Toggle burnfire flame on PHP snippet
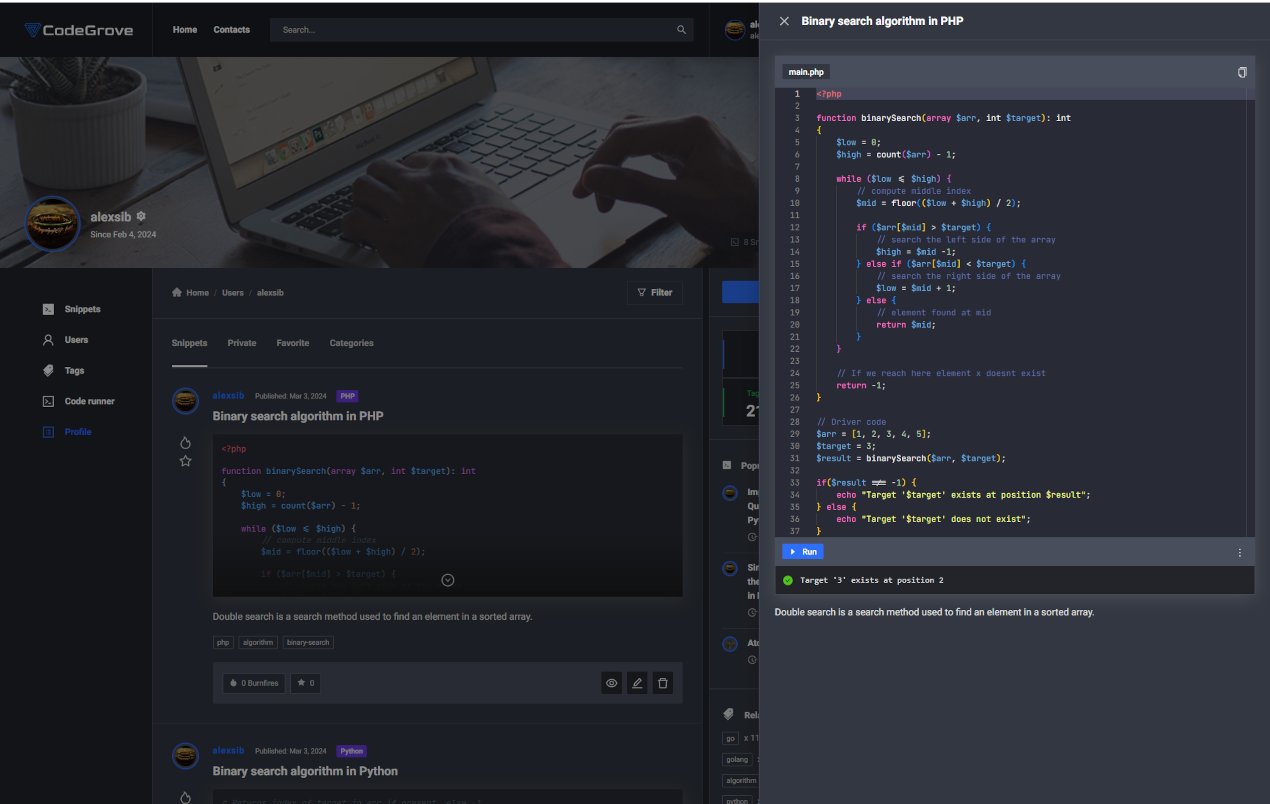The image size is (1270, 804). point(185,442)
